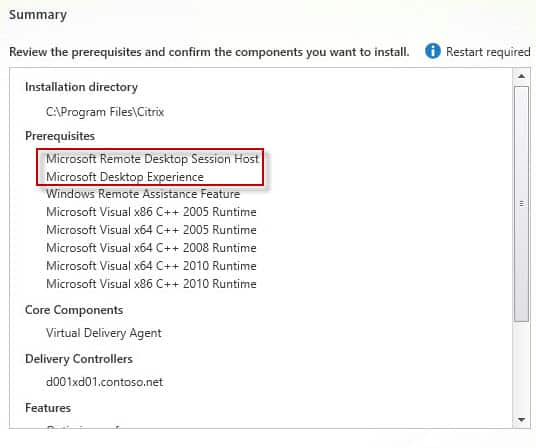This screenshot has height=448, width=536.
Task: Click the C:\Program Files\Citrix path
Action: click(x=105, y=112)
